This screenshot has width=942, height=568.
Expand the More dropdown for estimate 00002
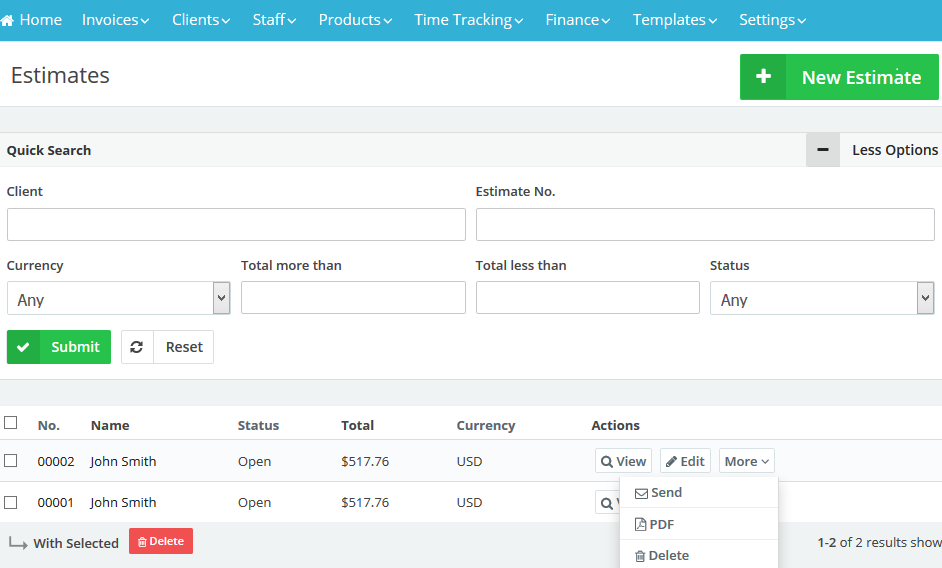(x=746, y=462)
